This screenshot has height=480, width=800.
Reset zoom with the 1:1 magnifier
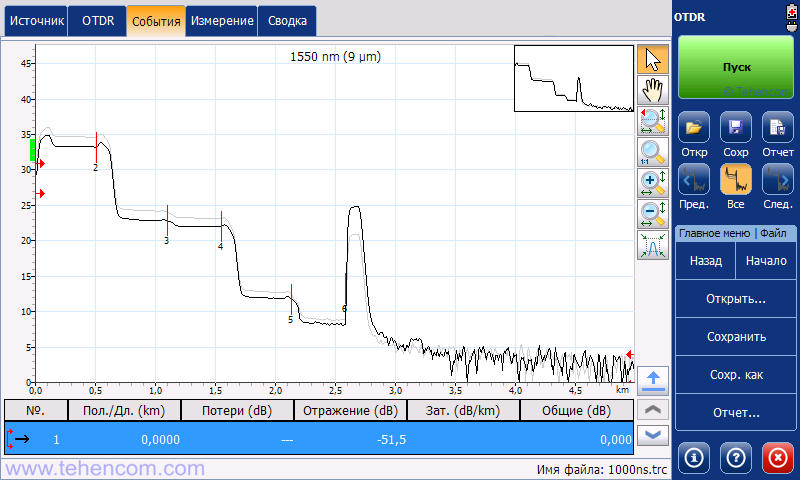[653, 152]
